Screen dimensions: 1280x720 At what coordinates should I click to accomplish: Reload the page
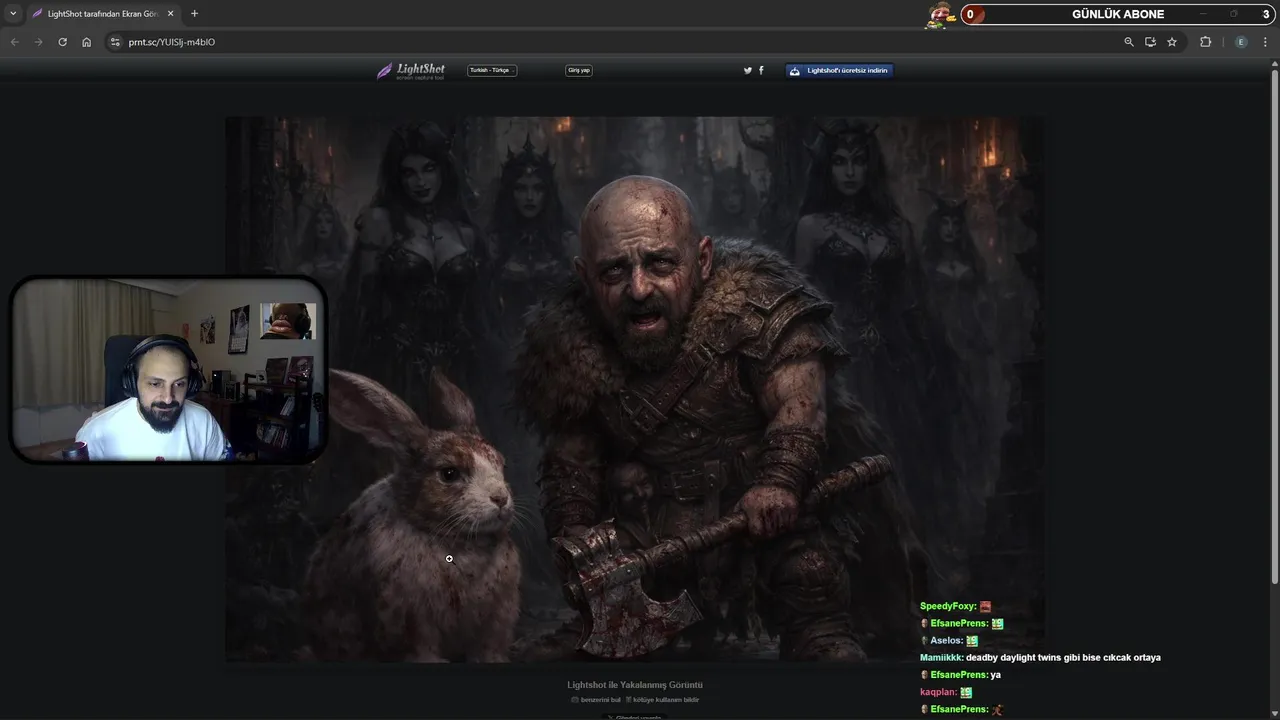tap(62, 42)
